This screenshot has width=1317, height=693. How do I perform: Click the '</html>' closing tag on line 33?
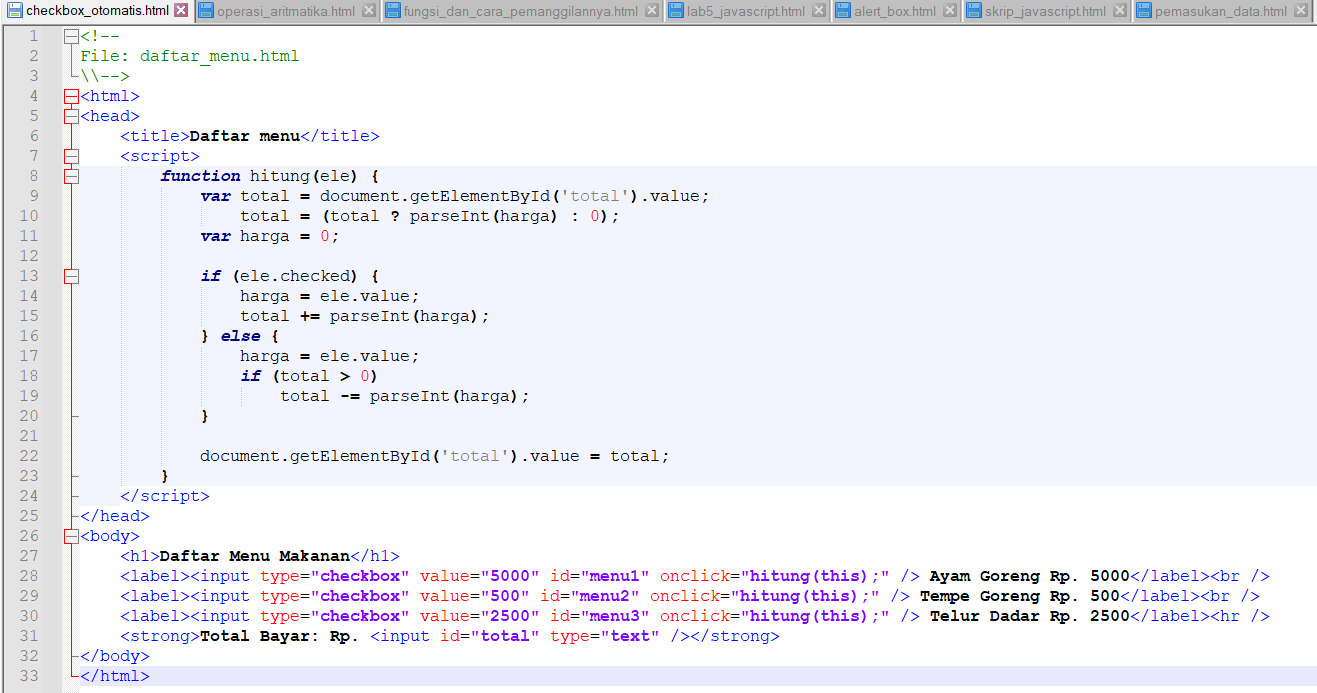click(x=115, y=676)
